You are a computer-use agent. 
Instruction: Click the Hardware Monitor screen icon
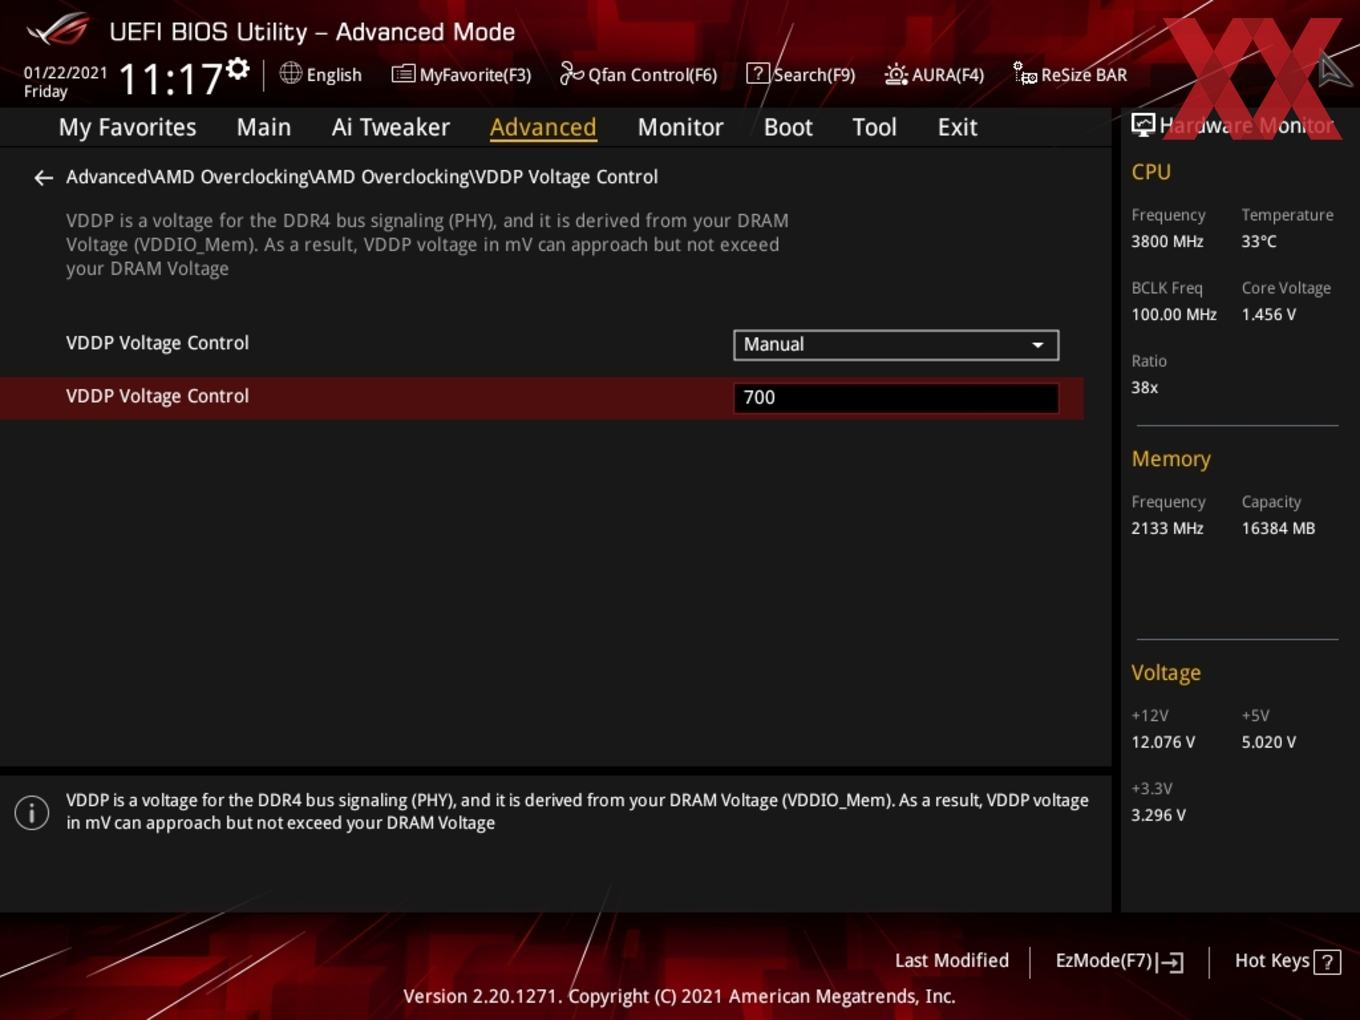pos(1143,125)
